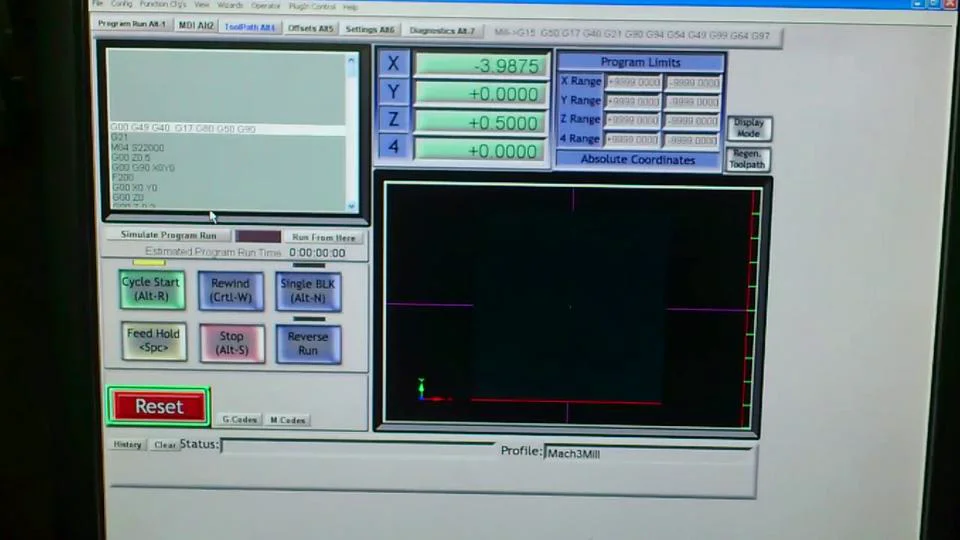
Task: Open the Config menu
Action: point(121,4)
